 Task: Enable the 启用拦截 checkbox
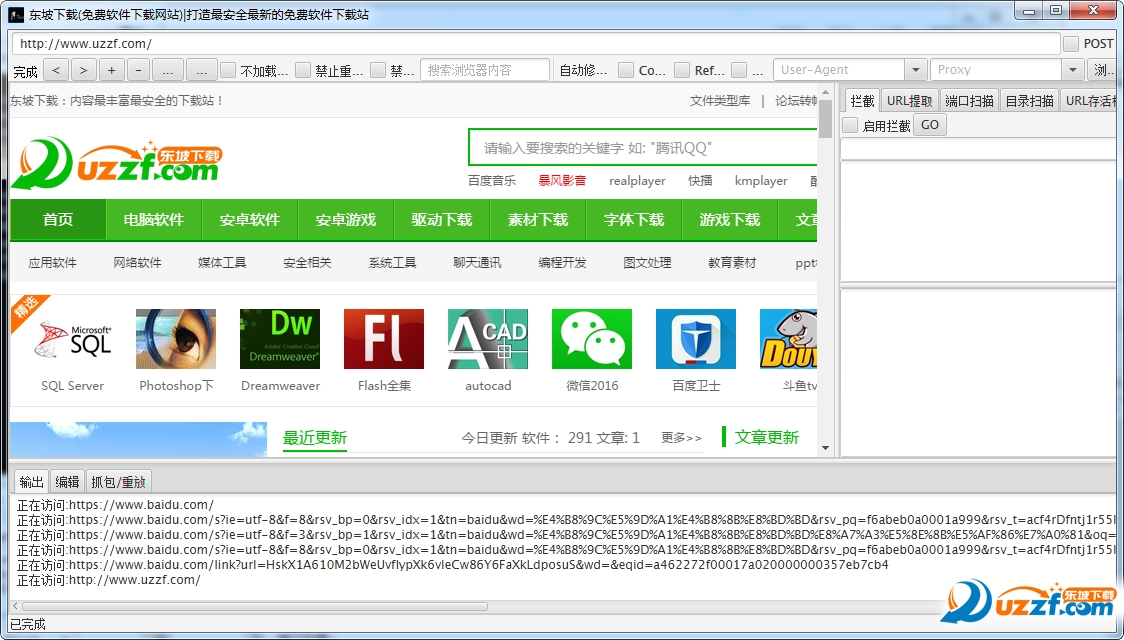click(x=850, y=125)
